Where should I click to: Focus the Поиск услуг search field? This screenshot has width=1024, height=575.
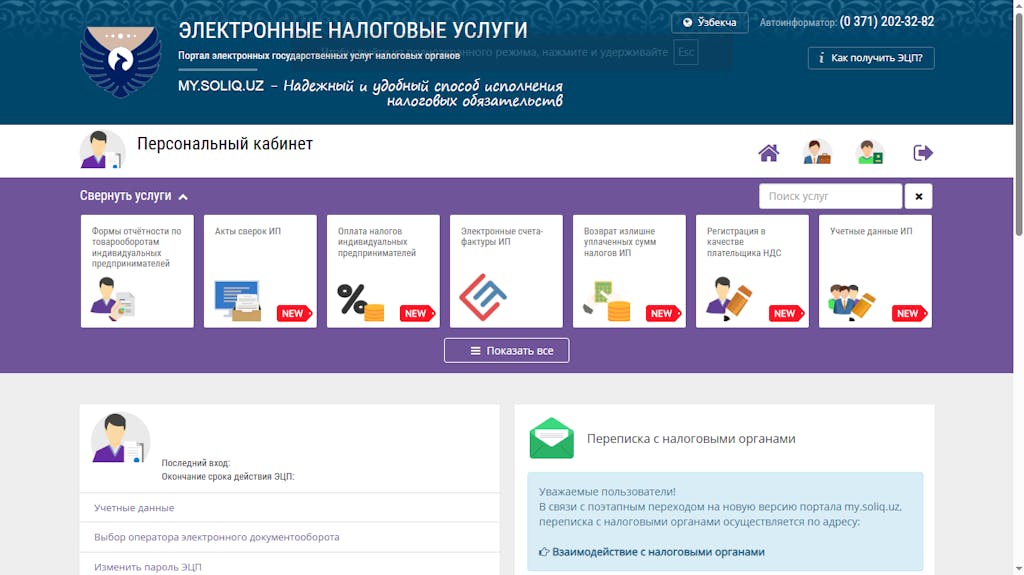pyautogui.click(x=830, y=196)
